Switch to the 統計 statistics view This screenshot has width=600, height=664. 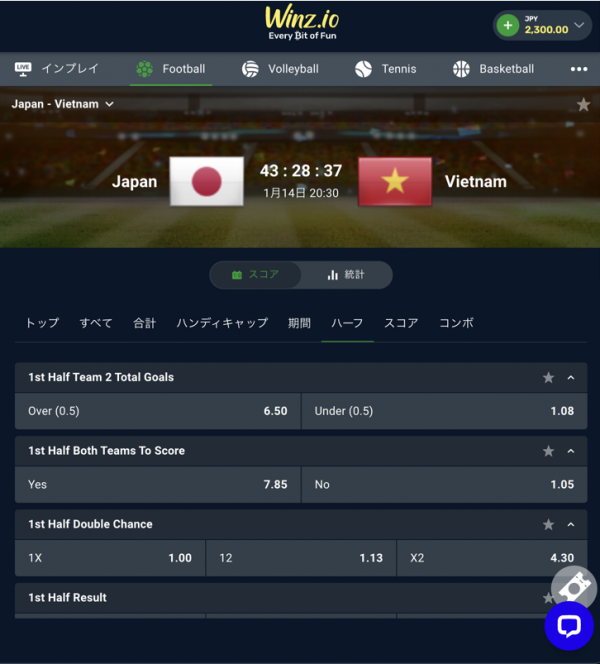[x=346, y=275]
